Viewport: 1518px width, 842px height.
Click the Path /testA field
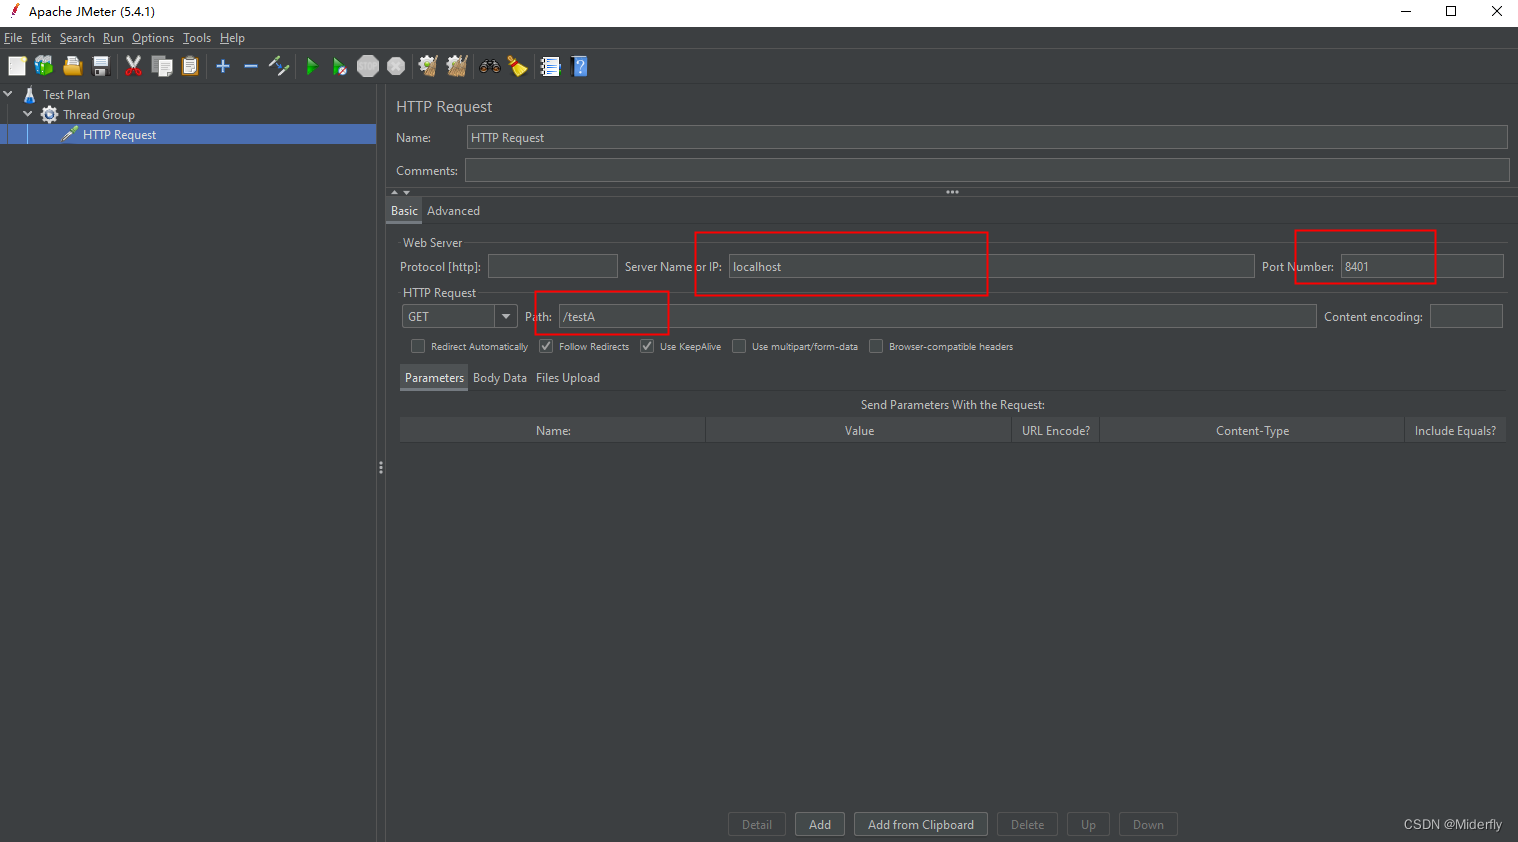pos(937,316)
